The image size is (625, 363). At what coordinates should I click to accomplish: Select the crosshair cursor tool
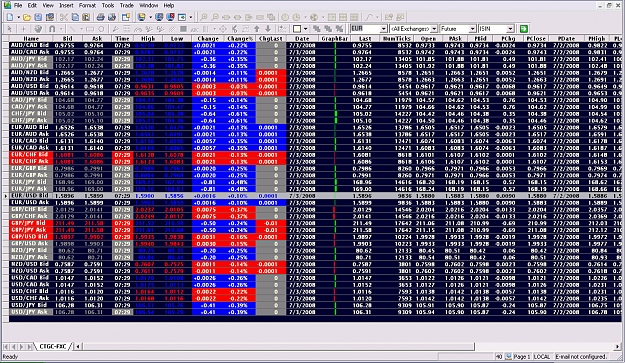pyautogui.click(x=24, y=29)
